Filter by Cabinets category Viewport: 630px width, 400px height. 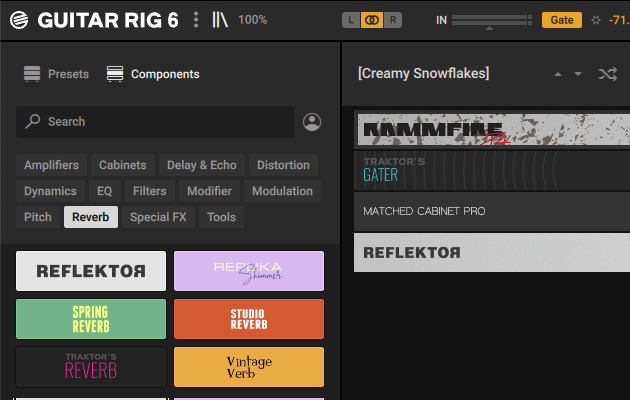pos(123,165)
